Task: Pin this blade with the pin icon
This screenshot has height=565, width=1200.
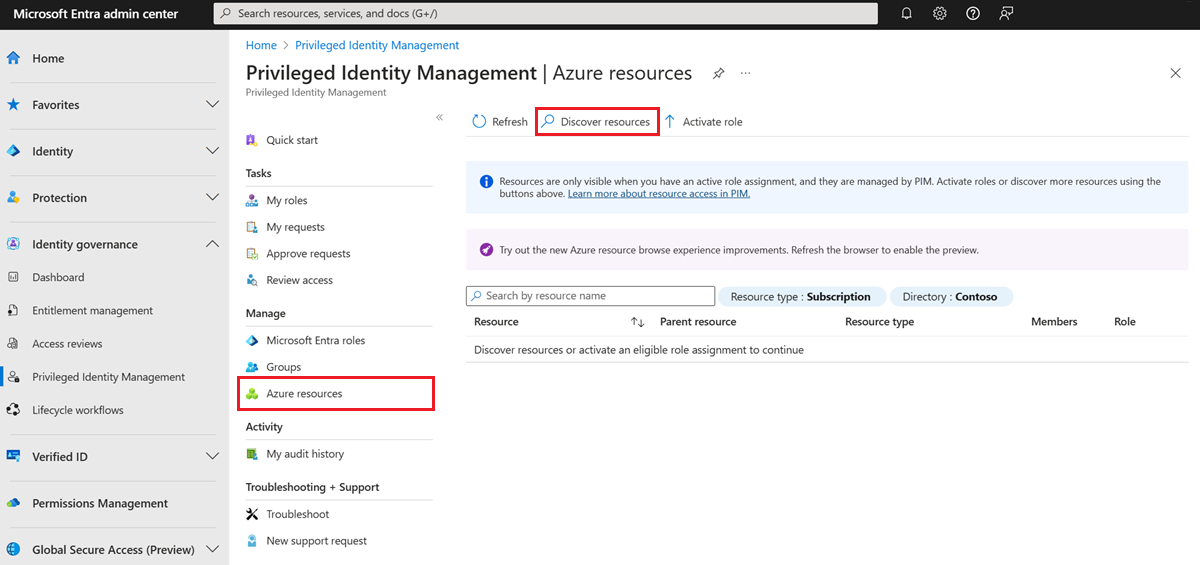Action: (718, 74)
